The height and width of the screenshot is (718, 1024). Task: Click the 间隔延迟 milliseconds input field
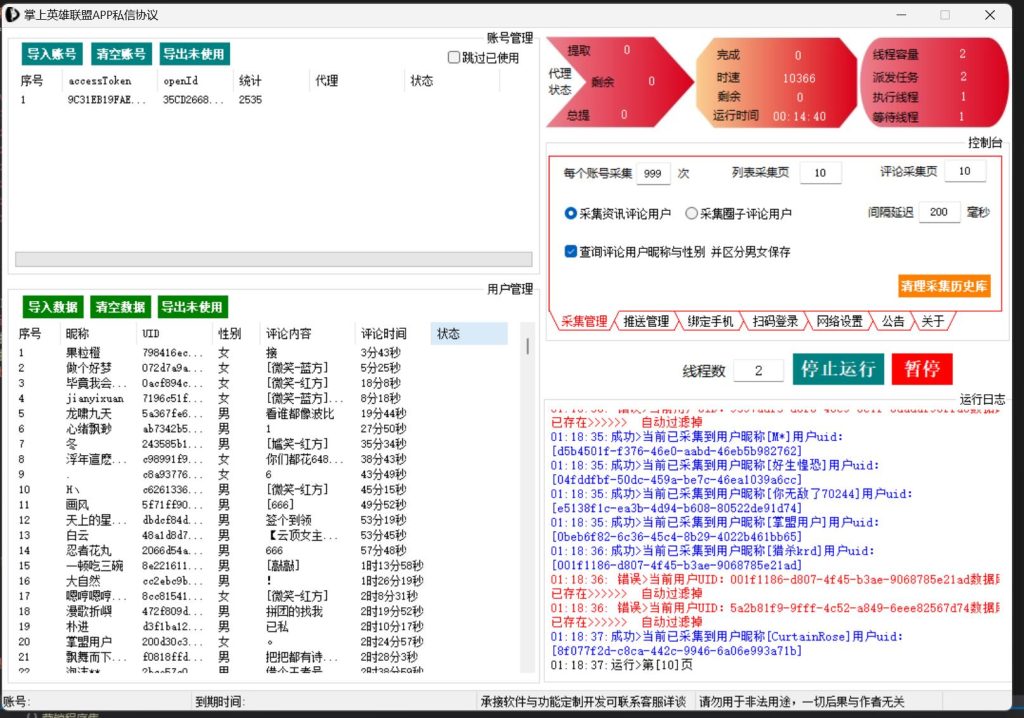coord(938,212)
